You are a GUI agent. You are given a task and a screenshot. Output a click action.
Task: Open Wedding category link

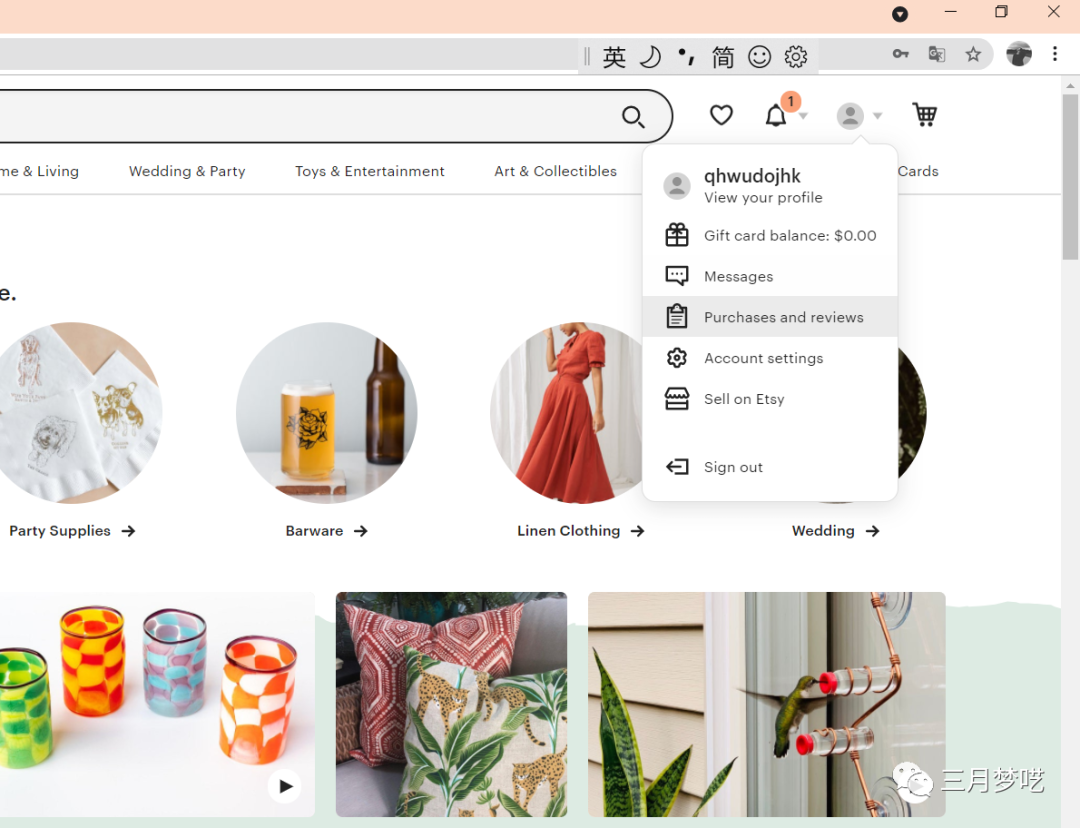tap(835, 531)
